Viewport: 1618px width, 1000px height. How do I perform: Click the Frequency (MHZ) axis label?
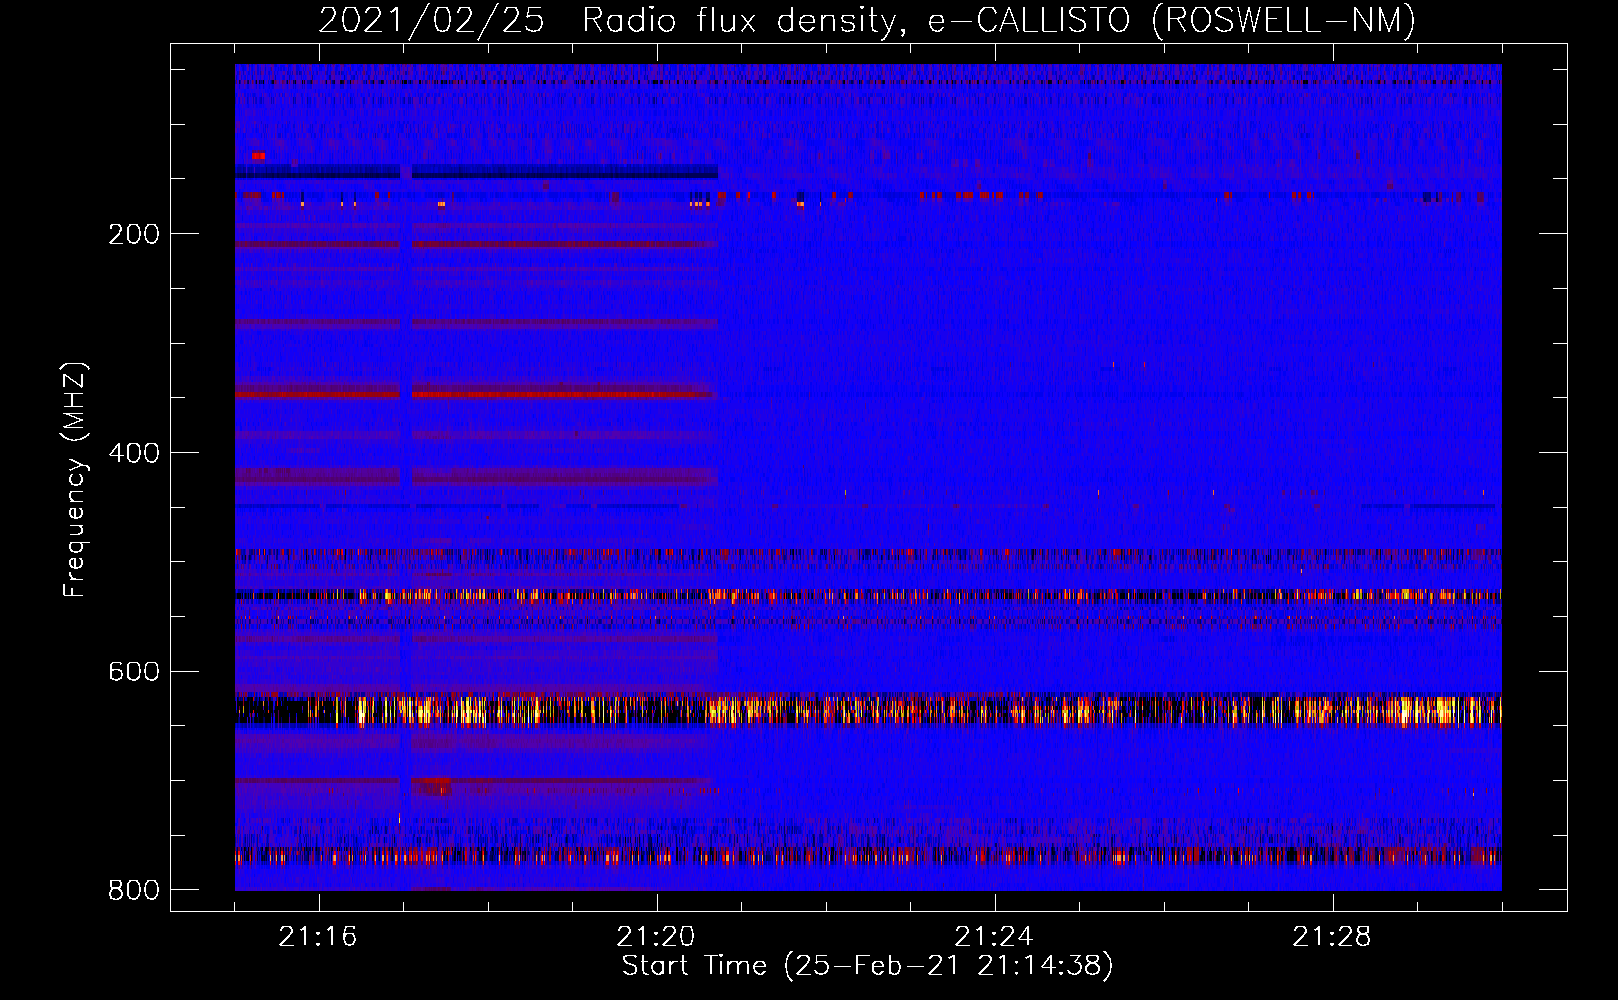[75, 480]
